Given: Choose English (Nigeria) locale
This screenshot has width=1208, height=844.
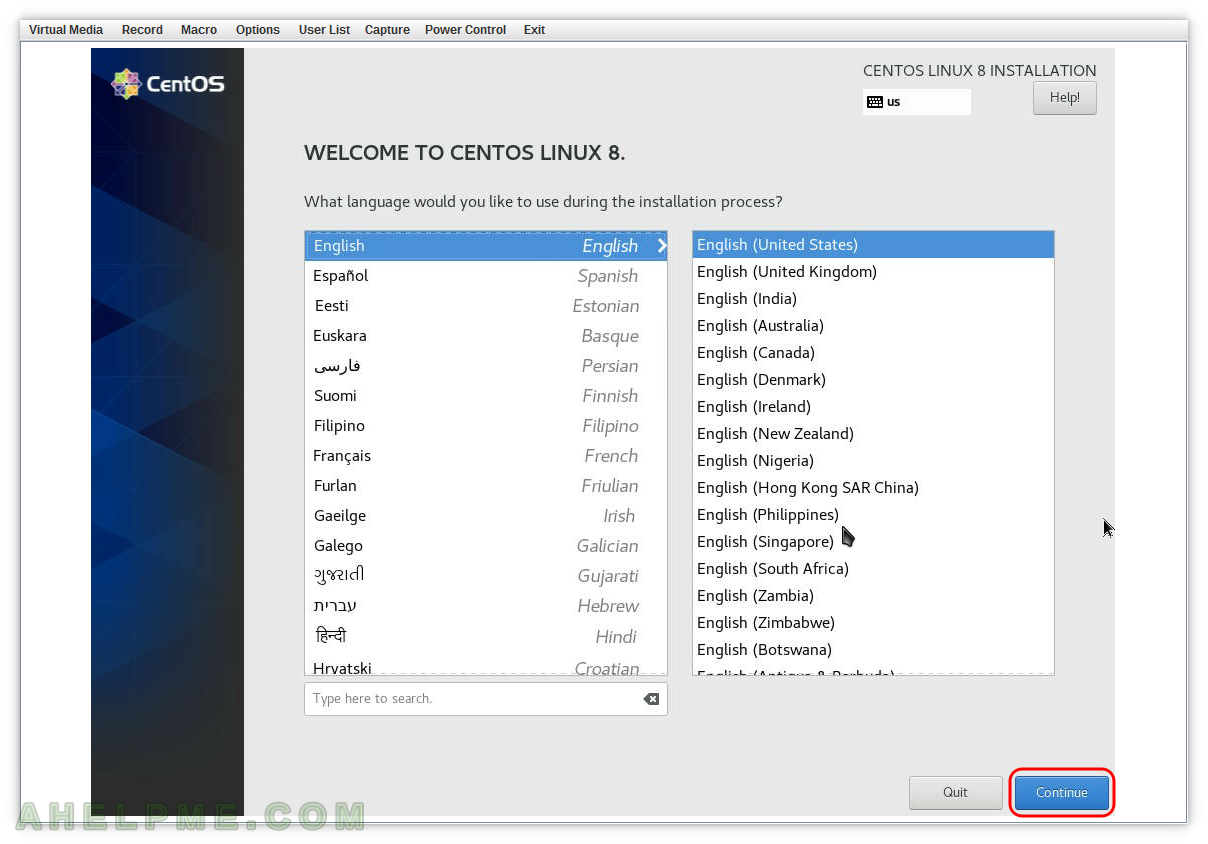Looking at the screenshot, I should pos(873,461).
